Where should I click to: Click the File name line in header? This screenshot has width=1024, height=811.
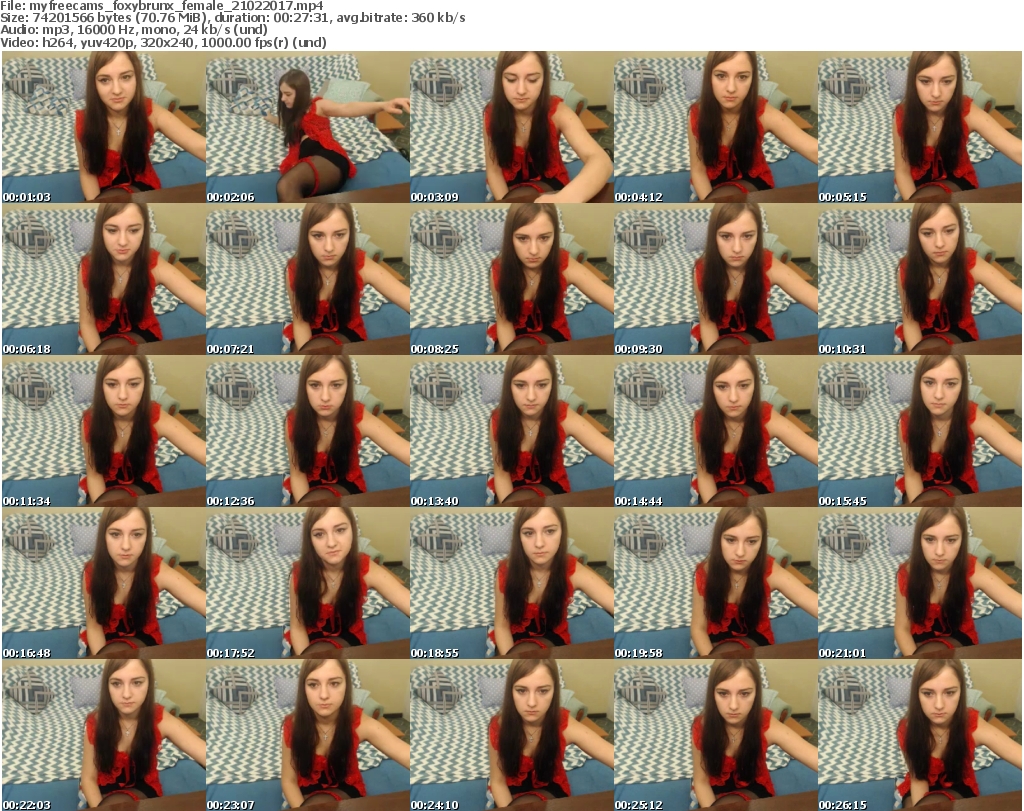[x=162, y=6]
